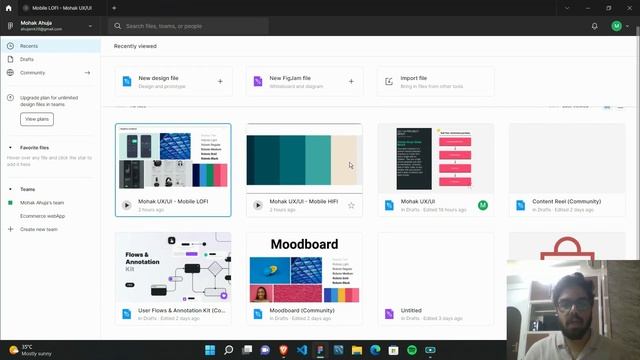Click the Untitled file's purple FigJam icon

[x=389, y=314]
